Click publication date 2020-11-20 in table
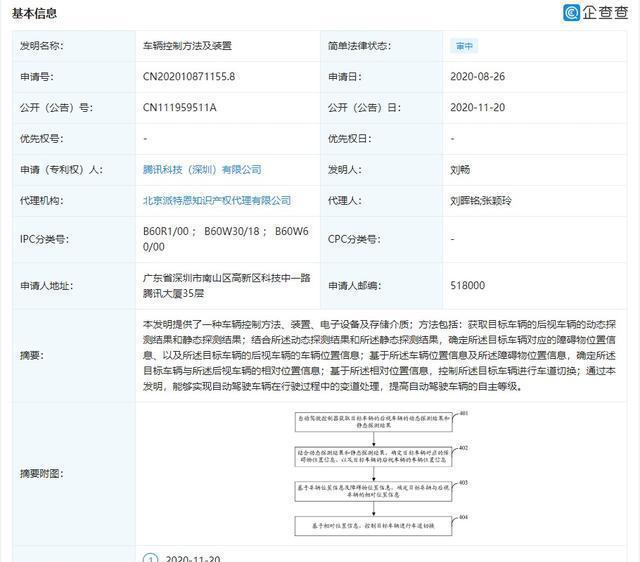Screen dimensions: 640x562 point(478,108)
